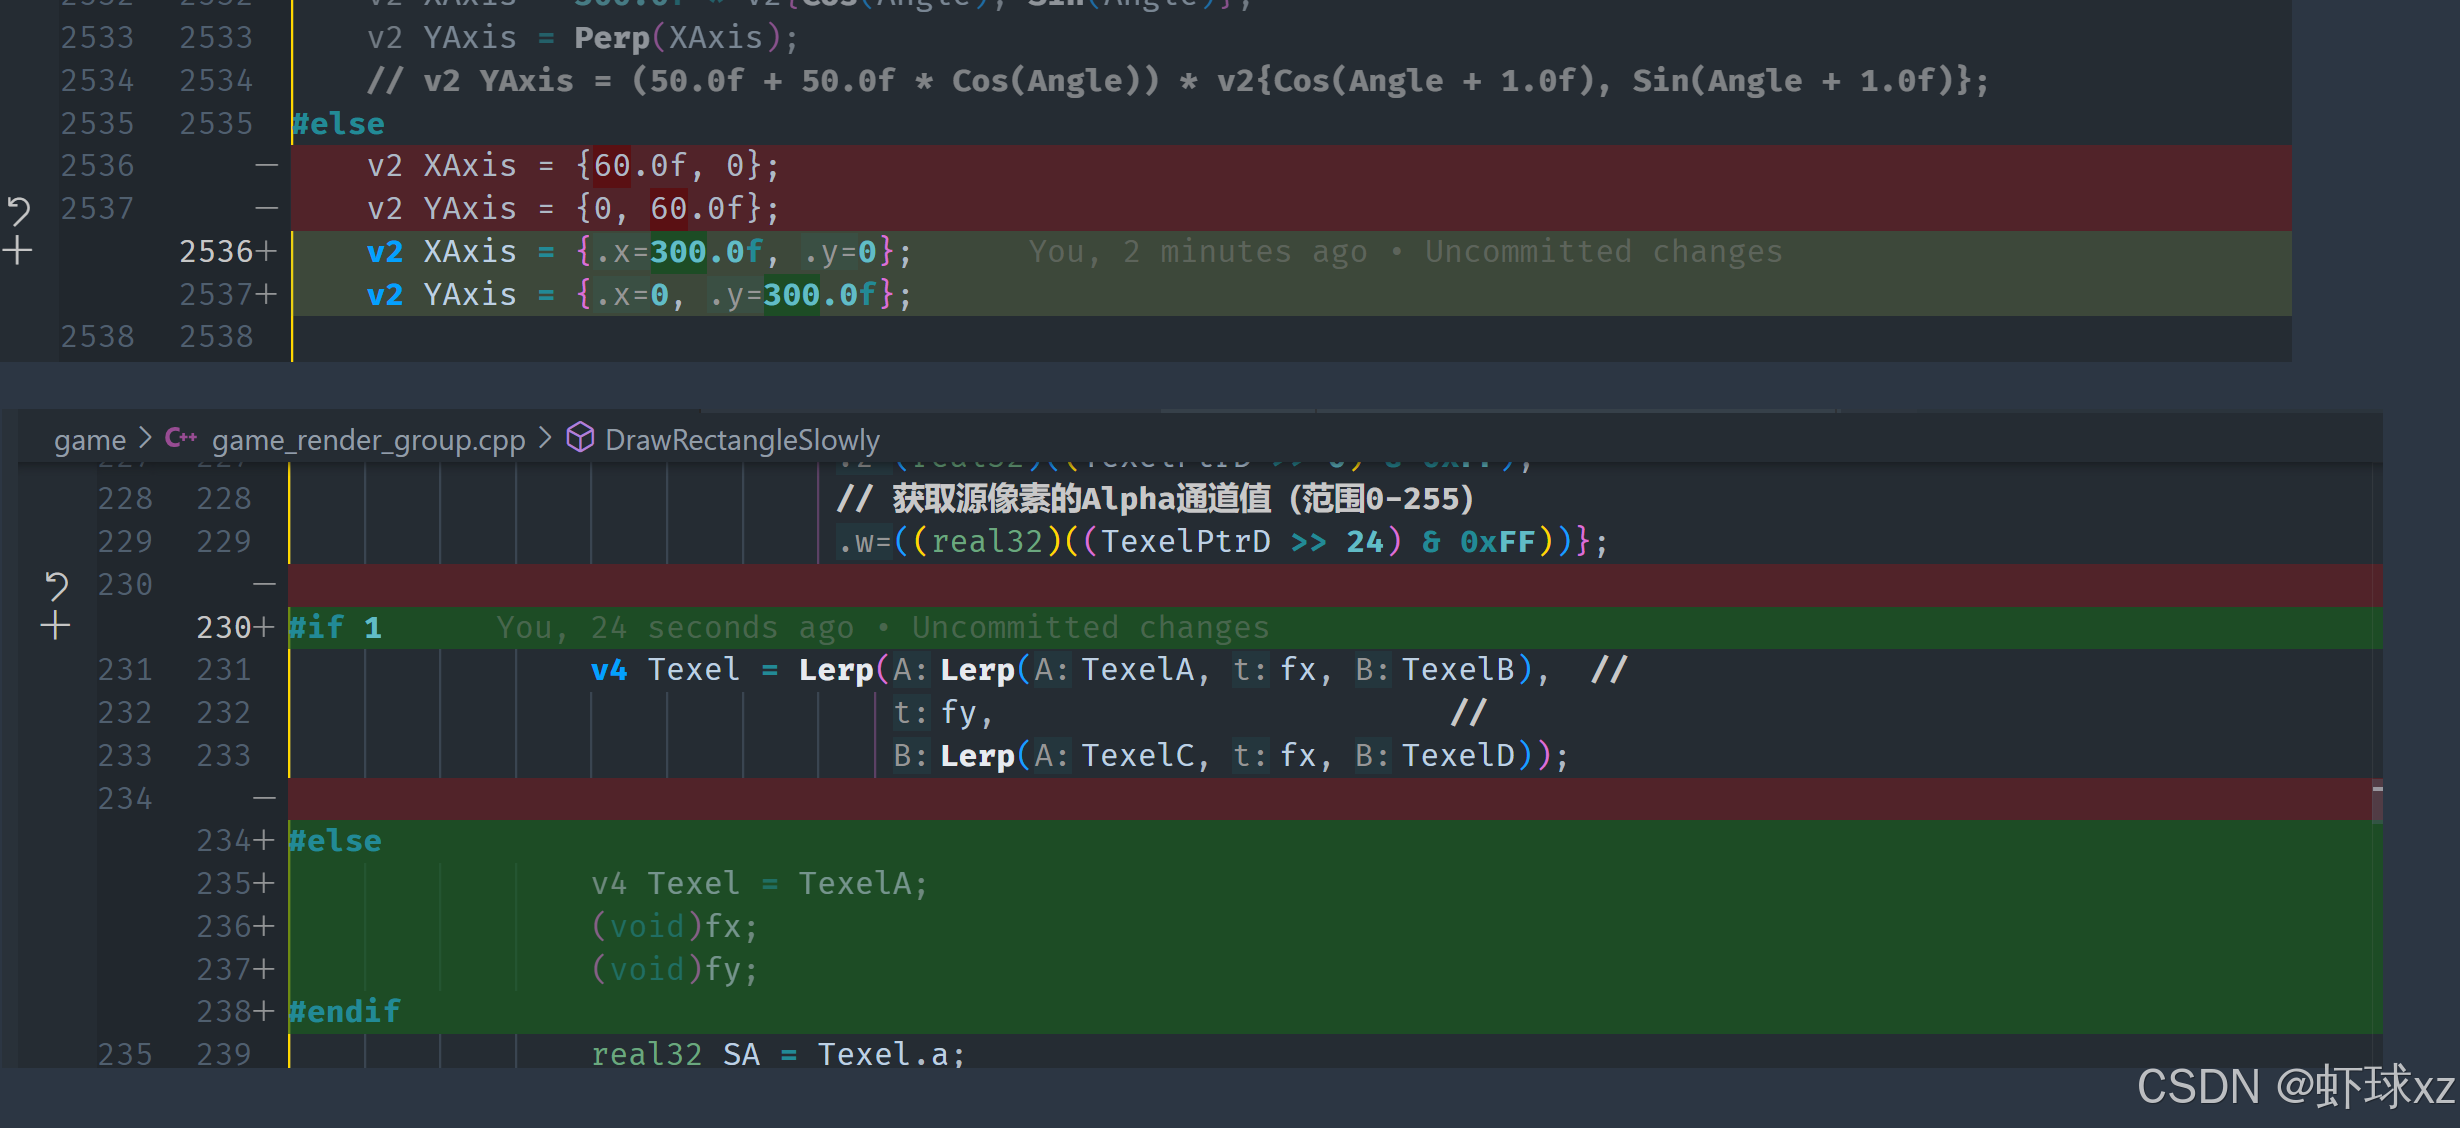Click 't: fy,' on line 232
This screenshot has width=2460, height=1128.
coord(942,713)
